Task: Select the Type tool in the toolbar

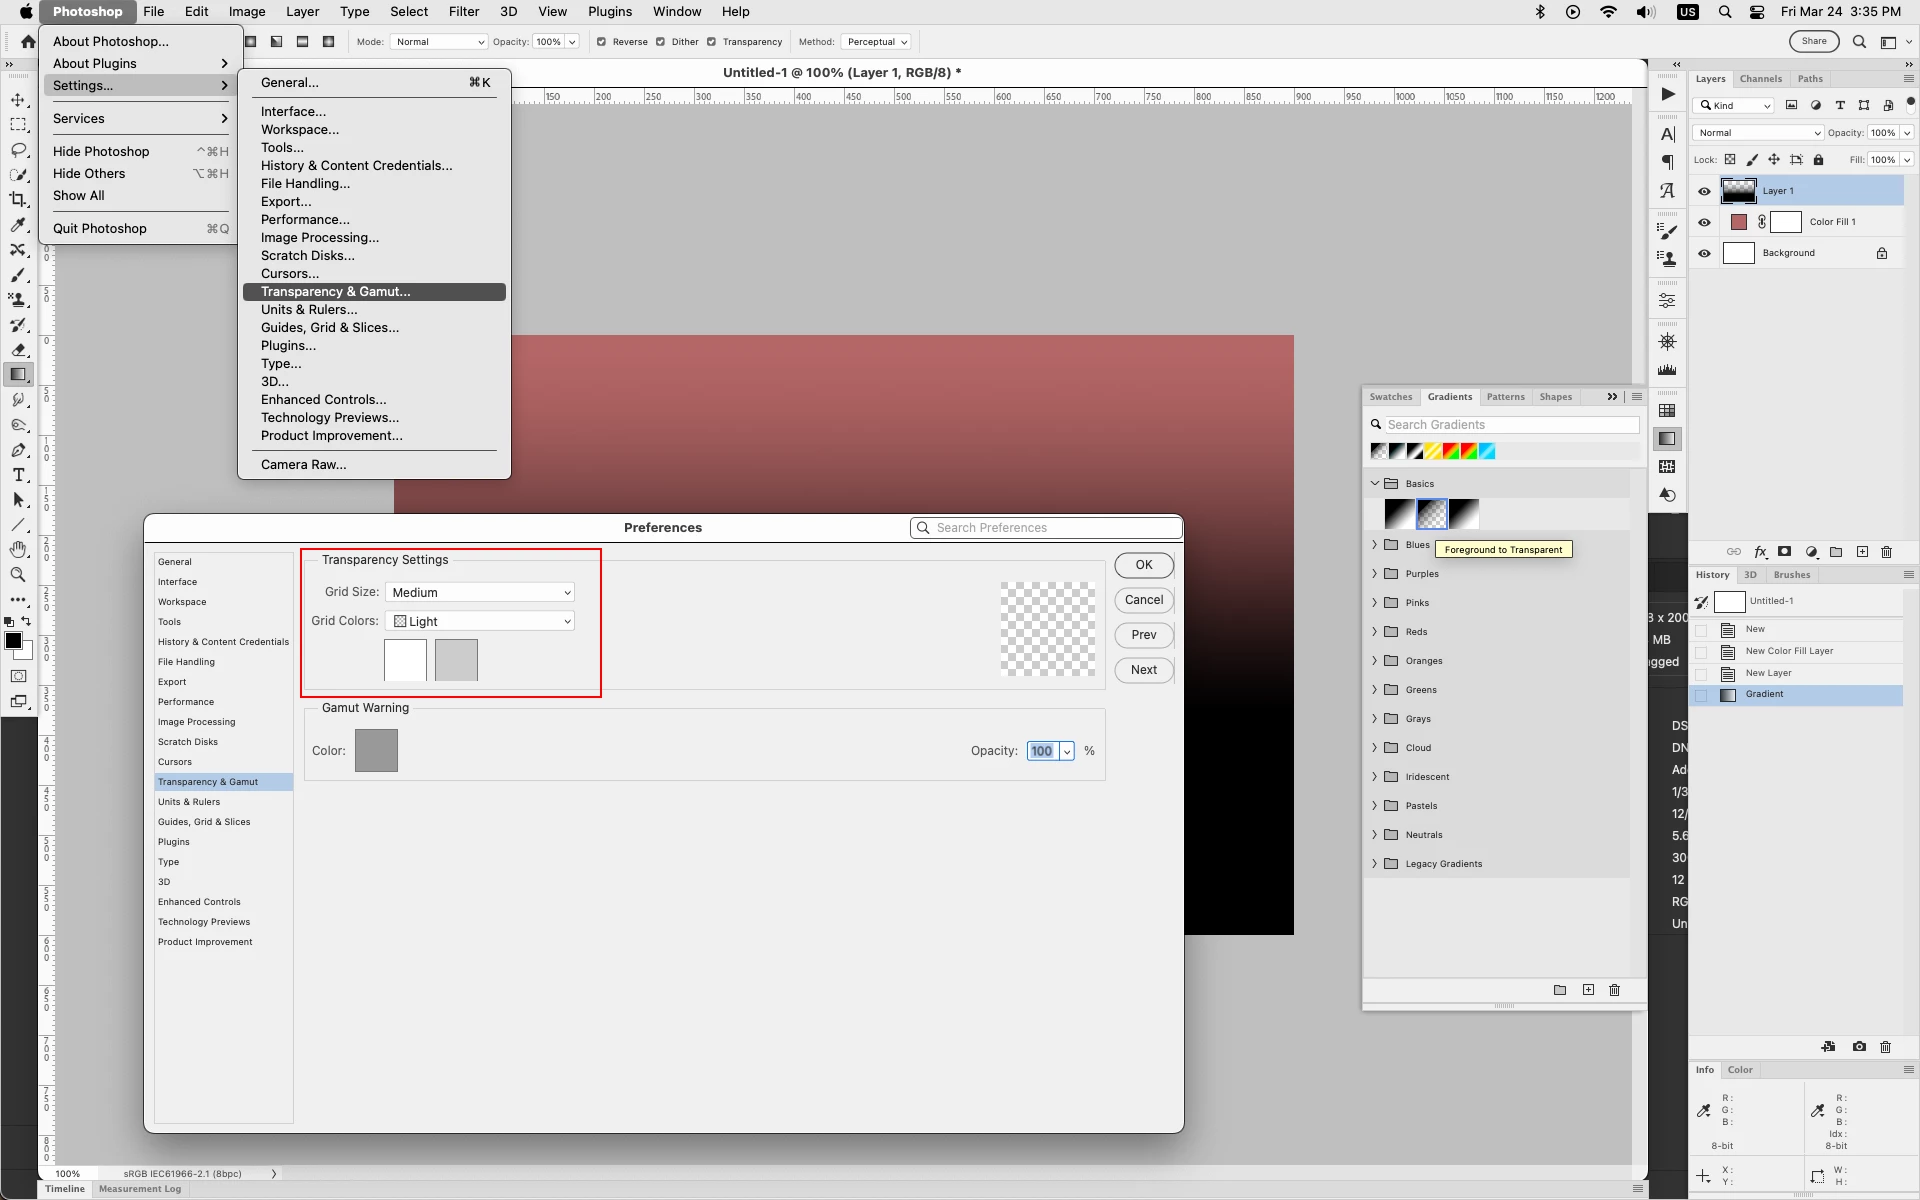Action: tap(18, 475)
